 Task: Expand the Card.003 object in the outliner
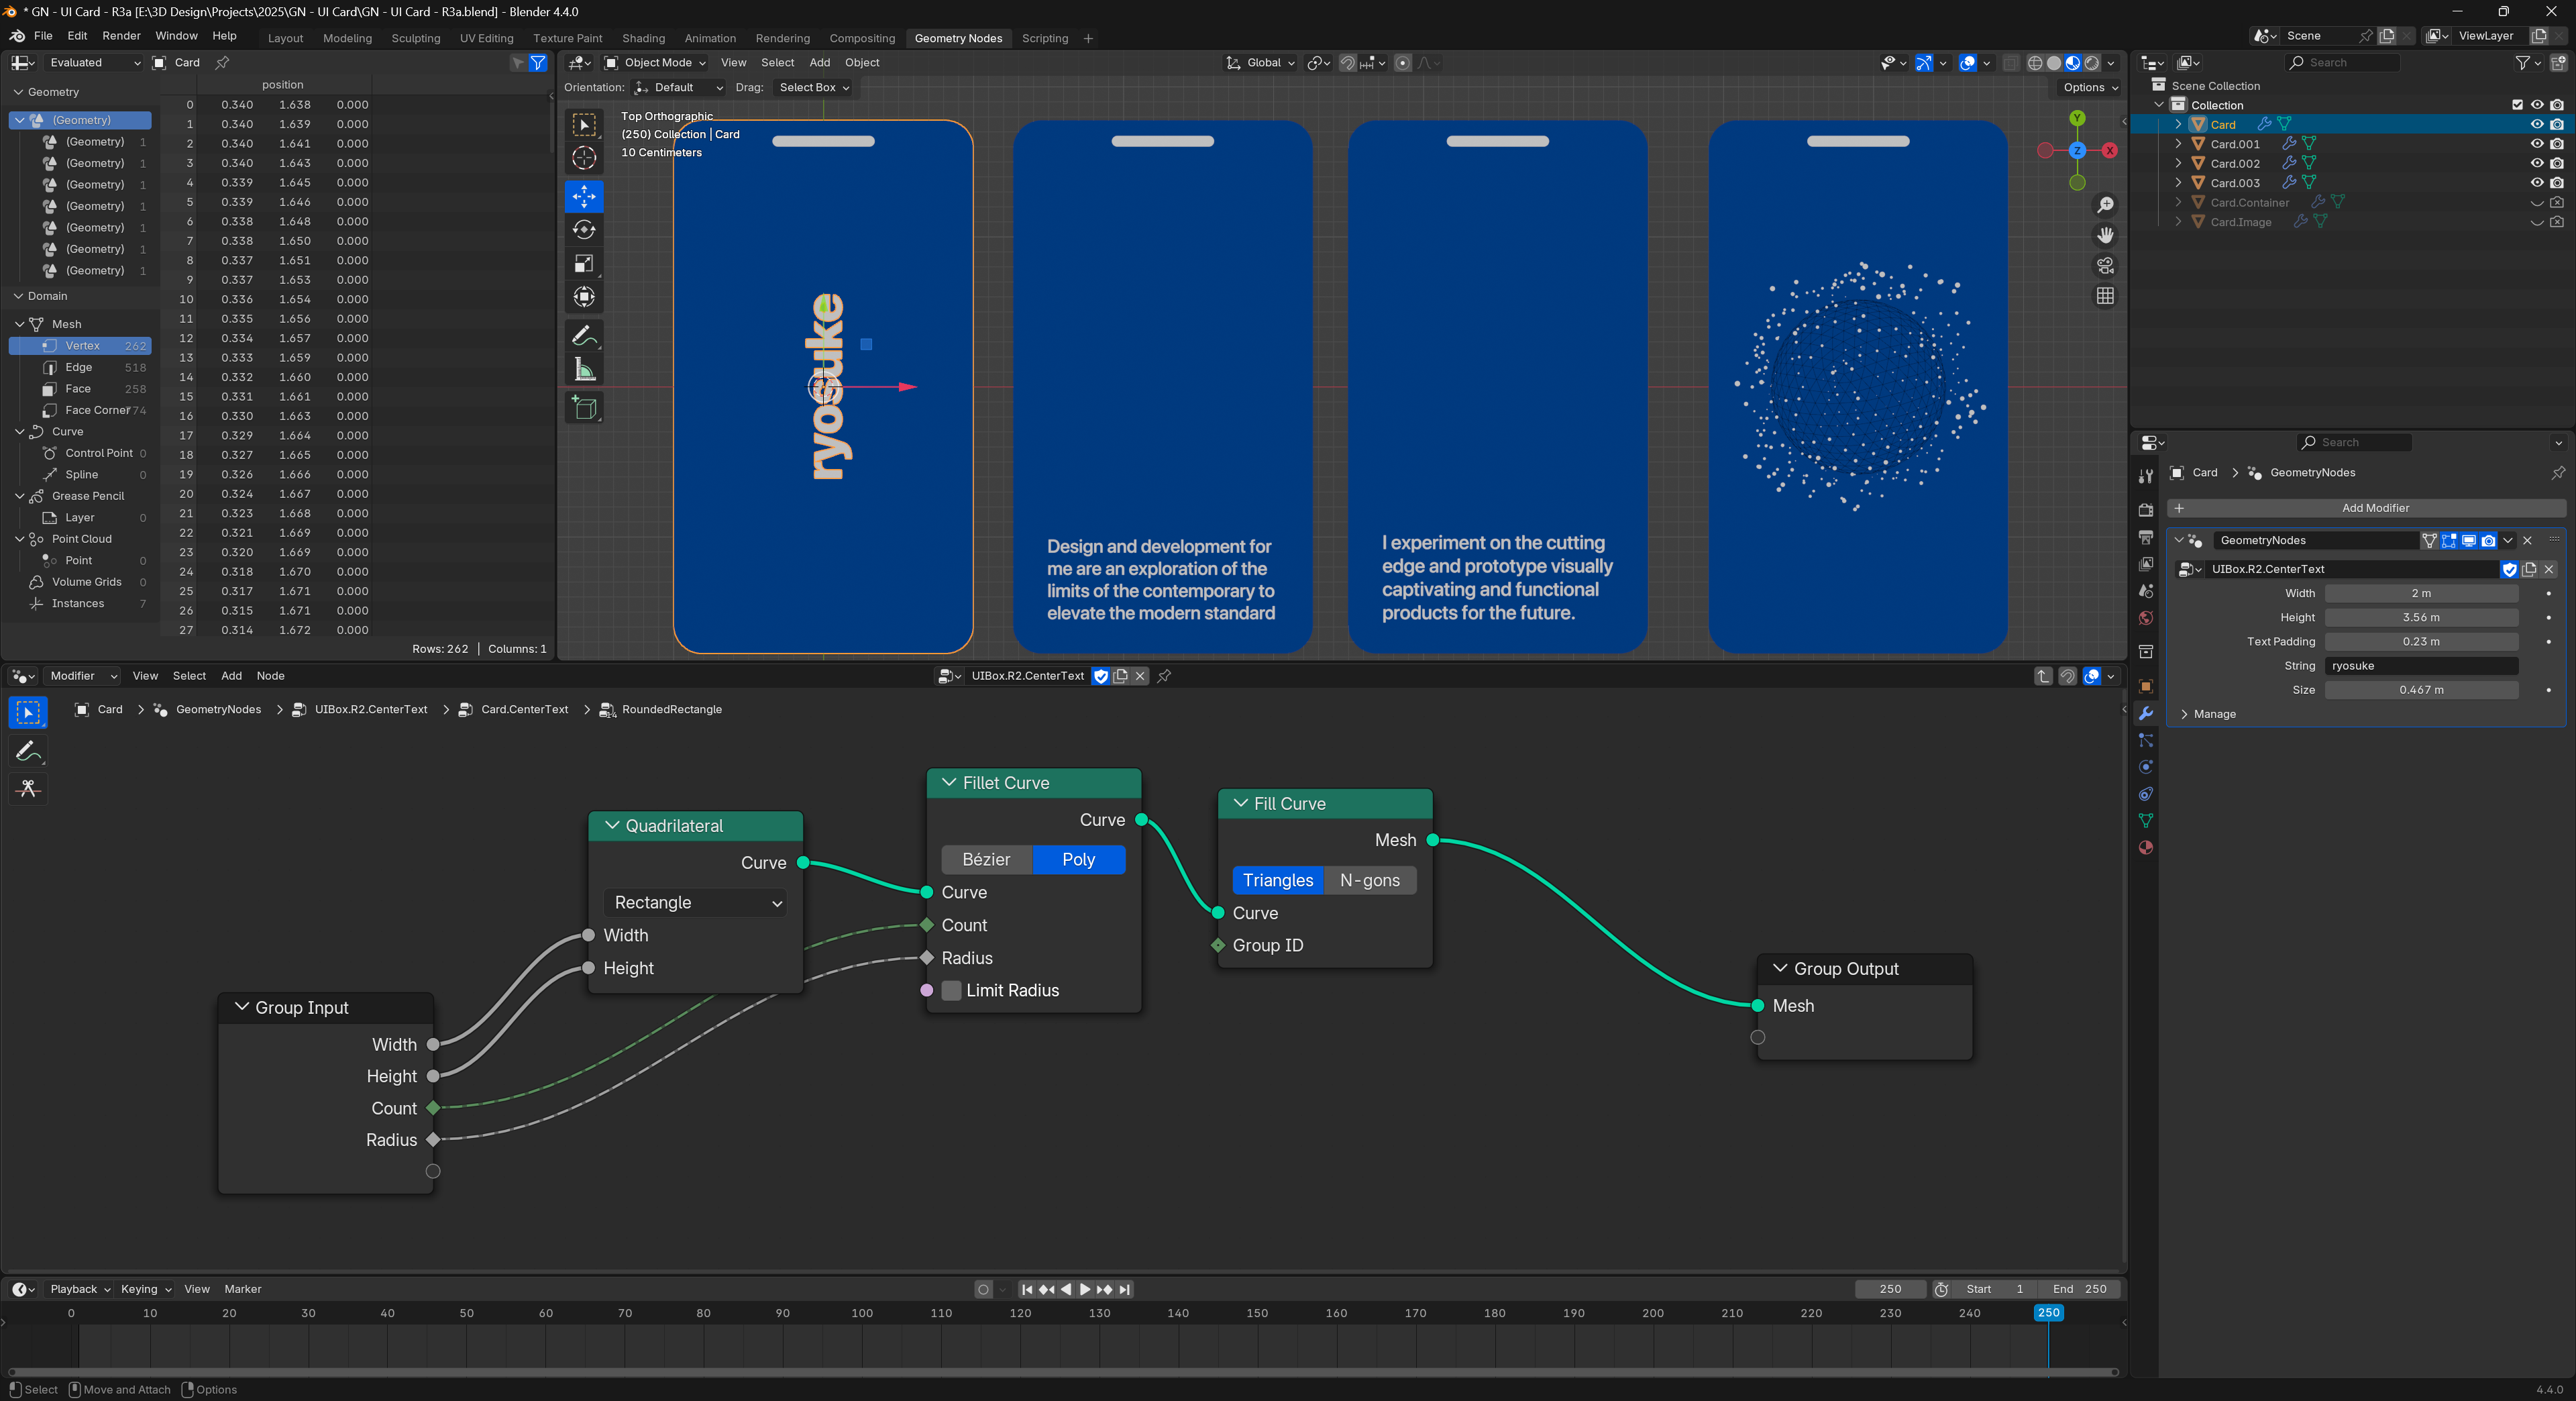click(x=2178, y=182)
